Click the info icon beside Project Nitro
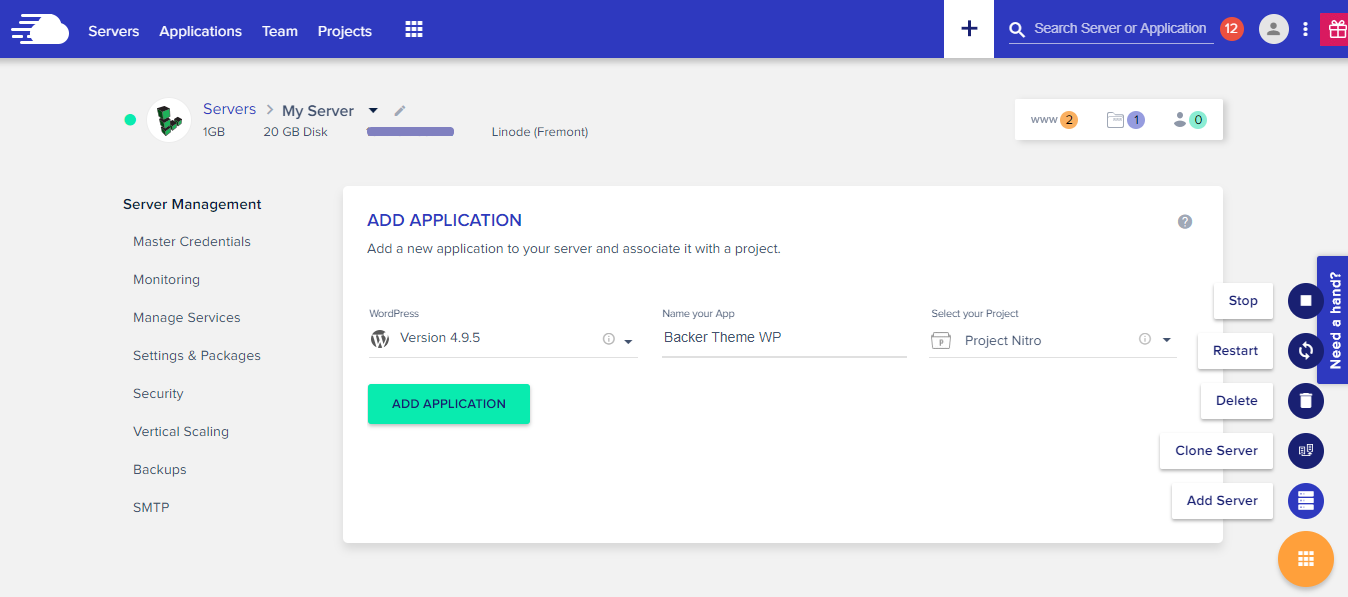This screenshot has width=1348, height=597. pos(1145,339)
